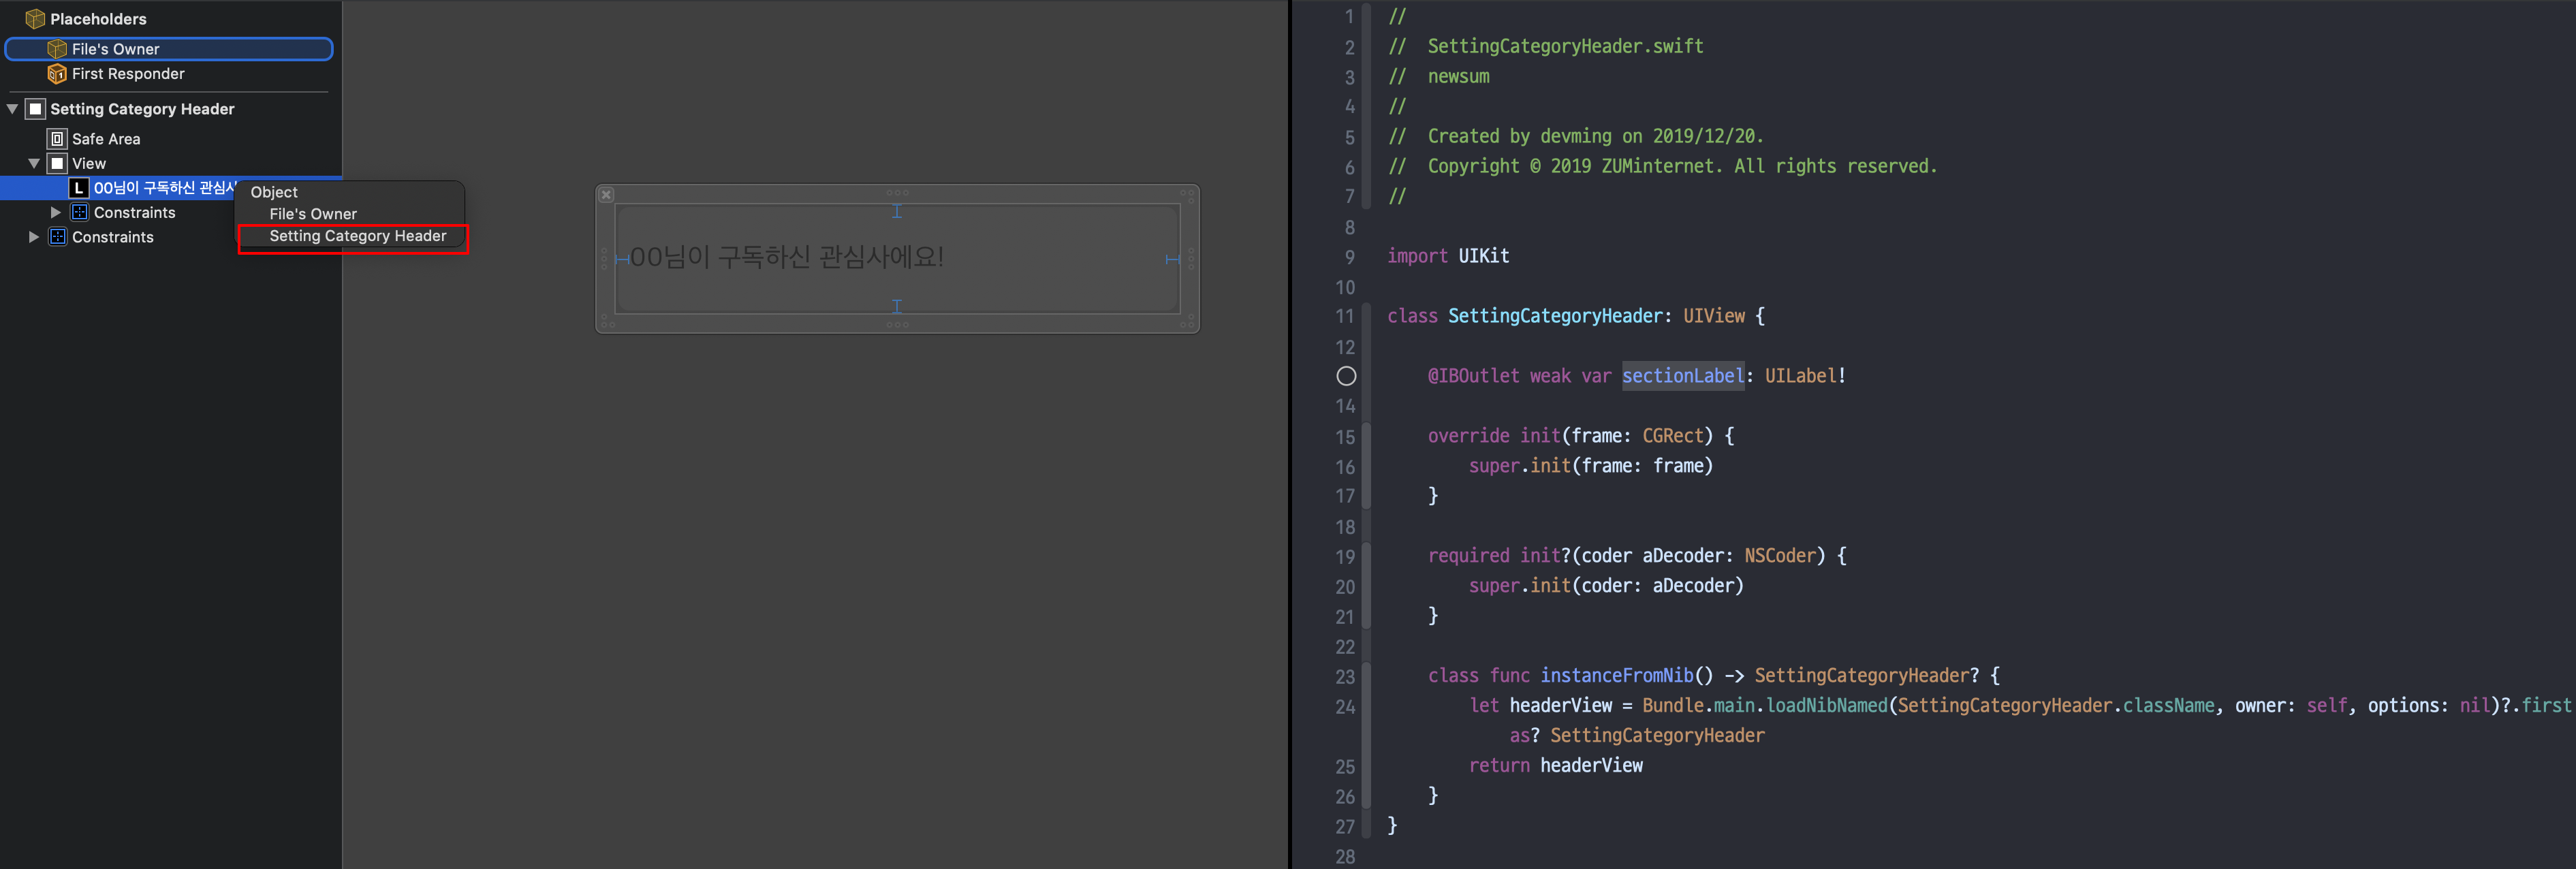Image resolution: width=2576 pixels, height=869 pixels.
Task: Select File's Owner placeholder cube icon
Action: [56, 49]
